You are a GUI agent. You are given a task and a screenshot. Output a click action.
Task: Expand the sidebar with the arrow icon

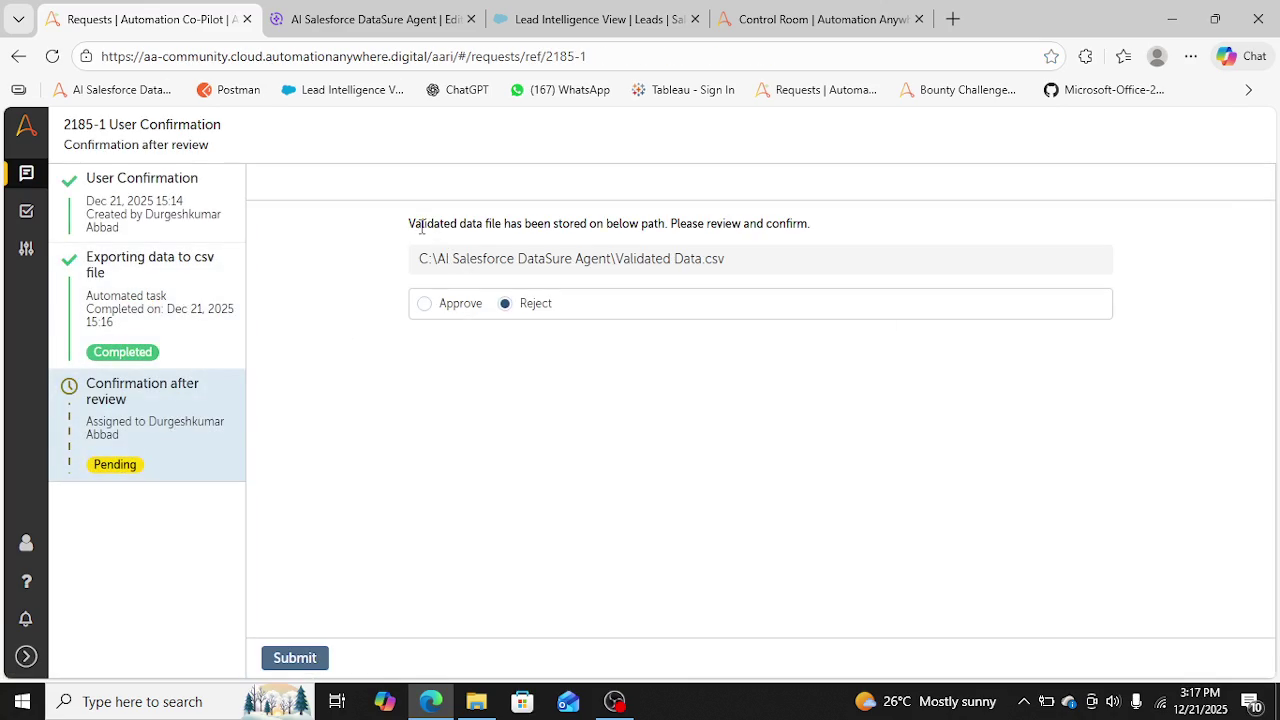coord(26,657)
